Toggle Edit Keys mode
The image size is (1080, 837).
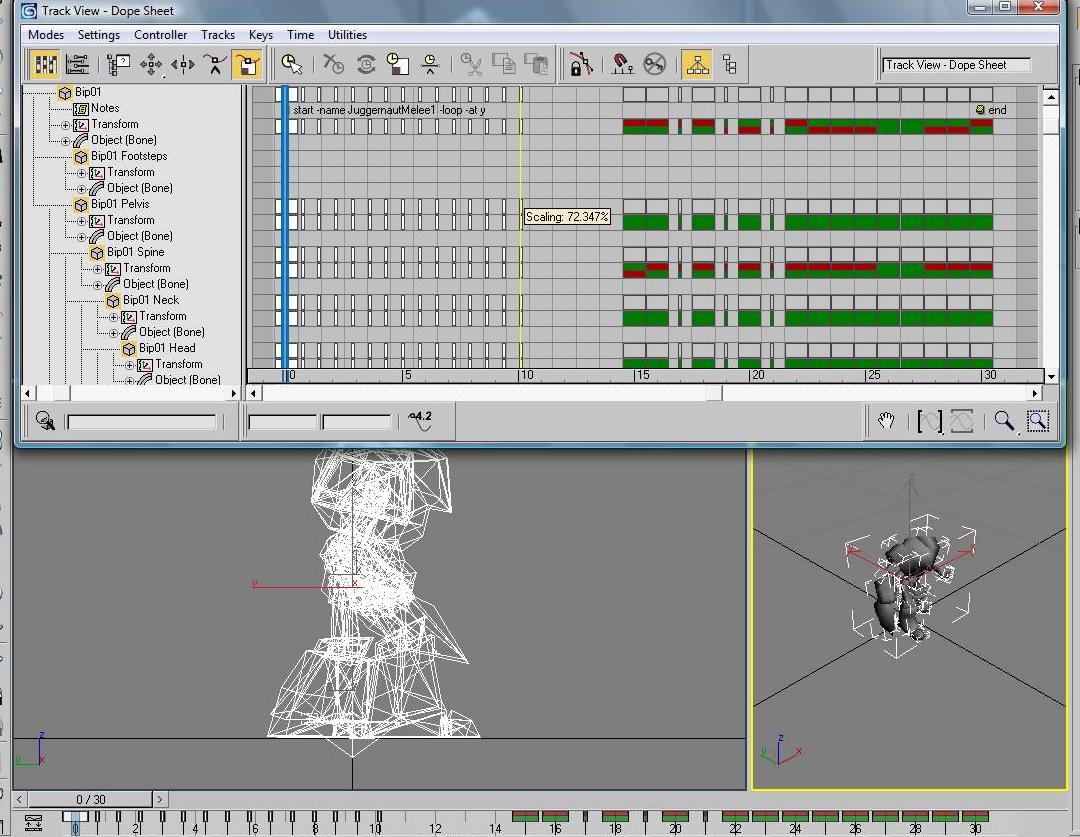click(x=45, y=65)
